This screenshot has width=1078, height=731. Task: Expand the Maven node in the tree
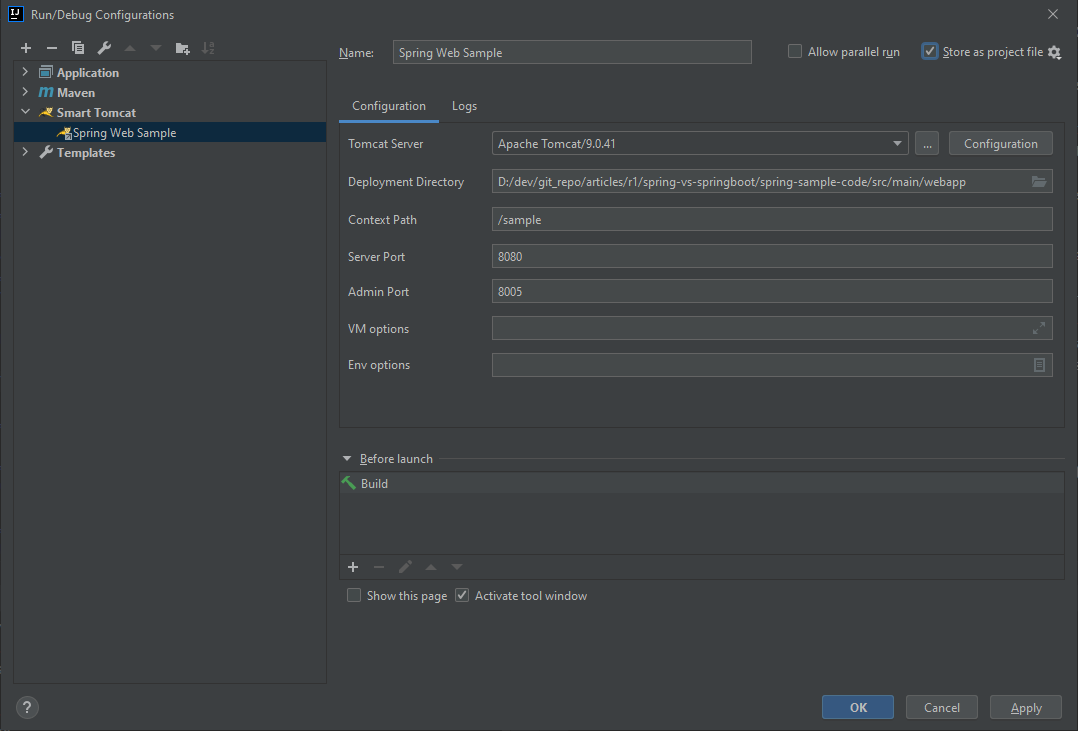(25, 93)
